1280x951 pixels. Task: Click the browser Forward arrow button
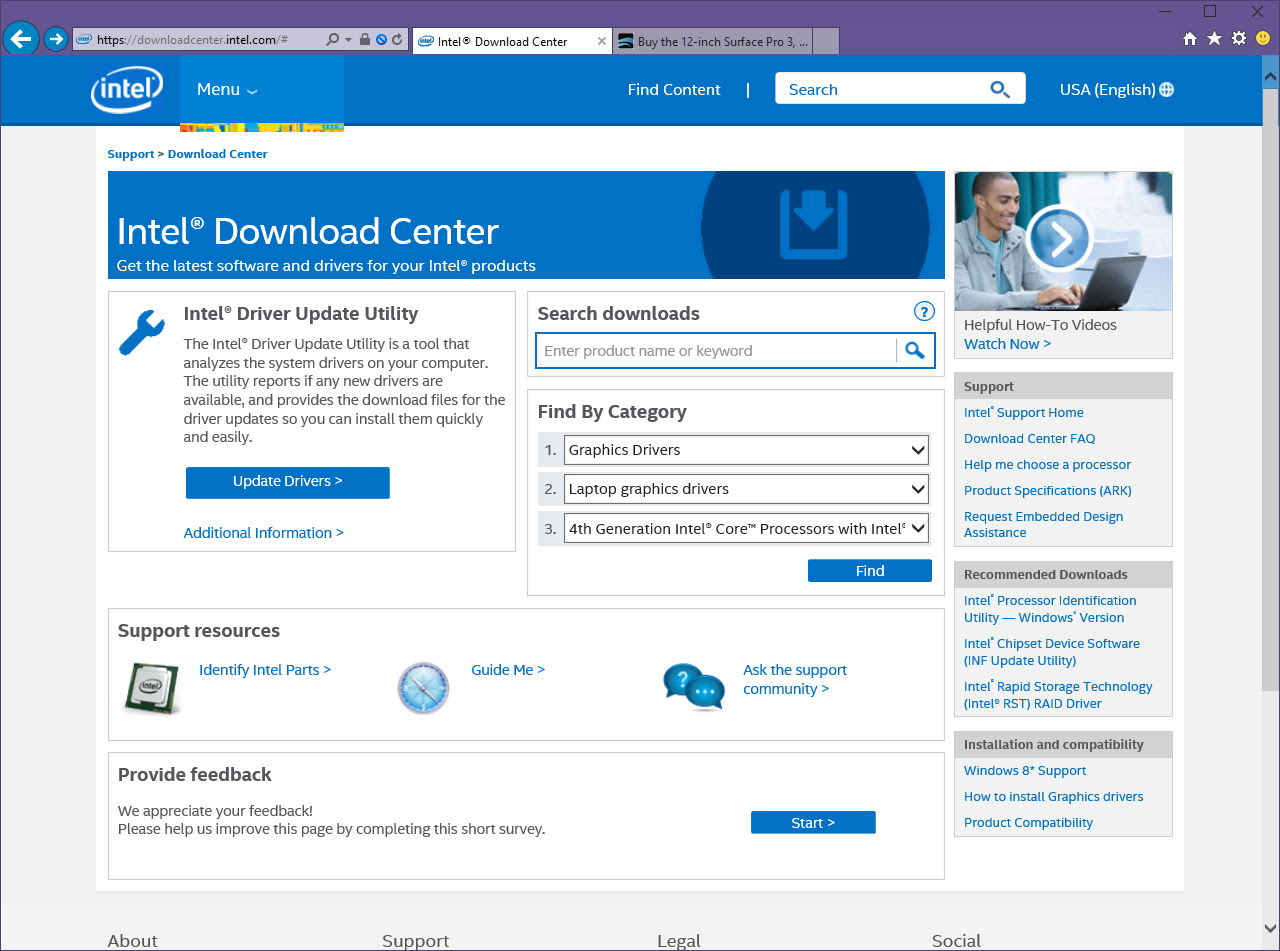(x=56, y=39)
